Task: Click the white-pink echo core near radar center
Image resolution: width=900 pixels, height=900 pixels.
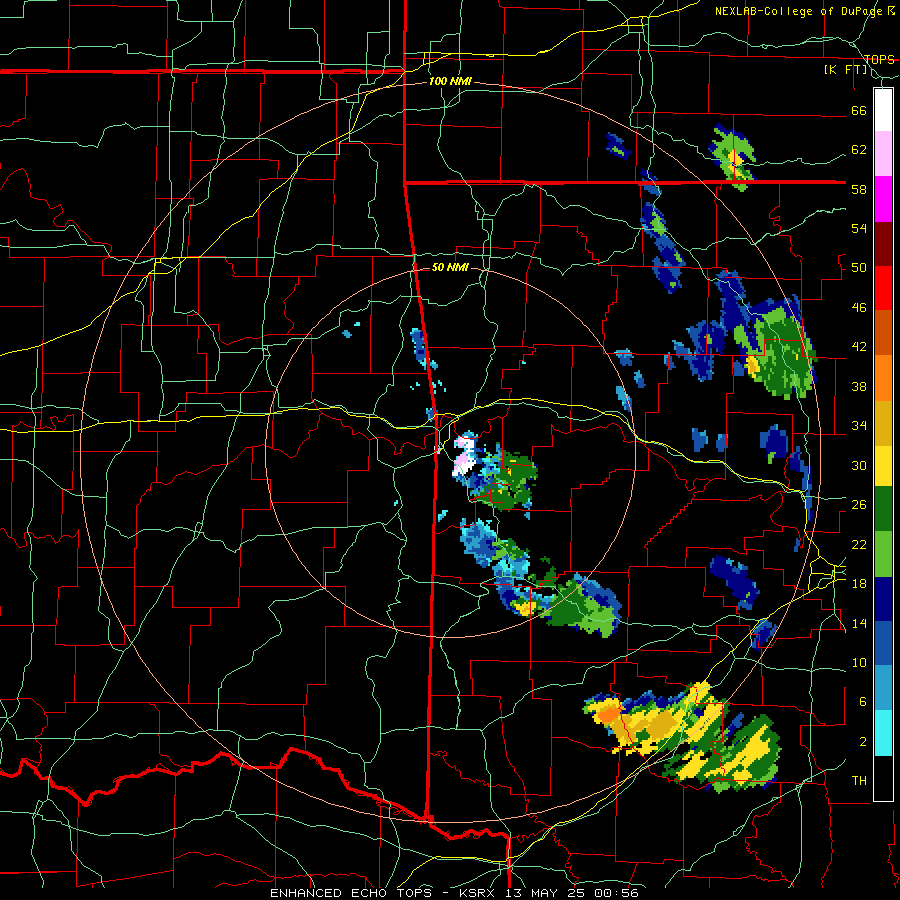Action: pyautogui.click(x=464, y=457)
